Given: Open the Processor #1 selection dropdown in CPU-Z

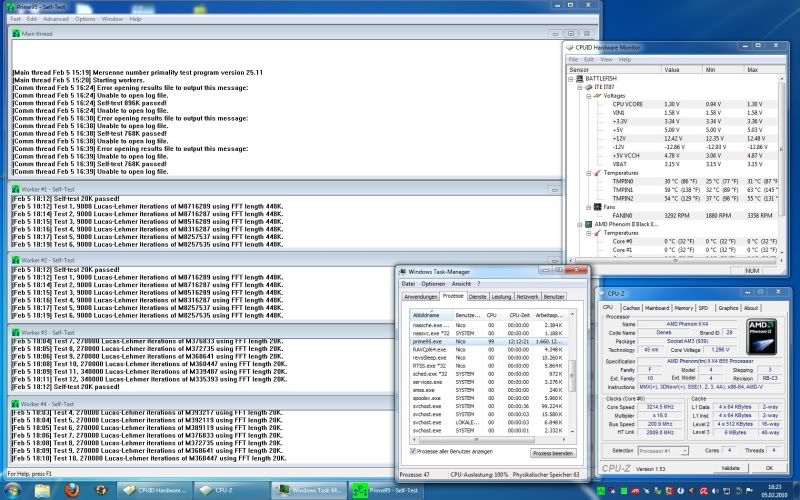Looking at the screenshot, I should 663,451.
